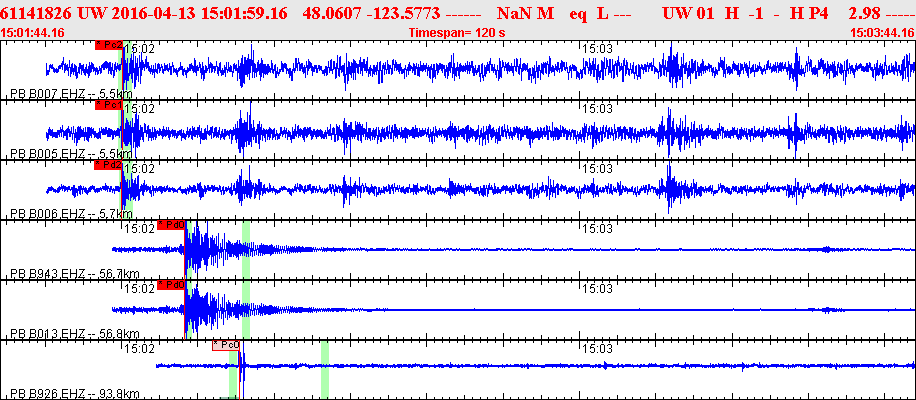The height and width of the screenshot is (400, 916).
Task: Click the '2.98' value in header
Action: [x=863, y=13]
